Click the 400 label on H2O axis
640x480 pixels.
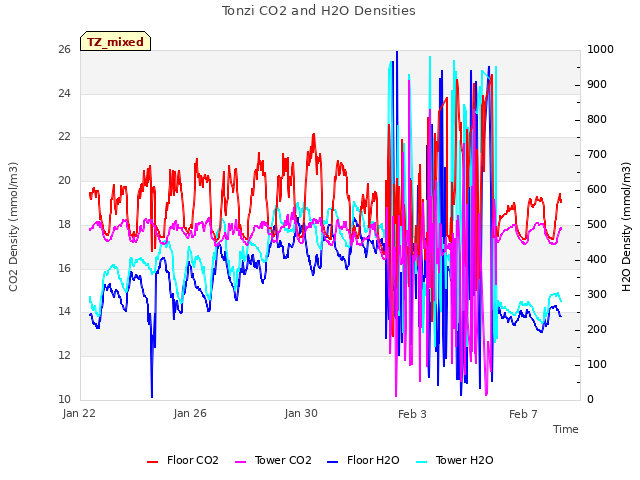[597, 260]
